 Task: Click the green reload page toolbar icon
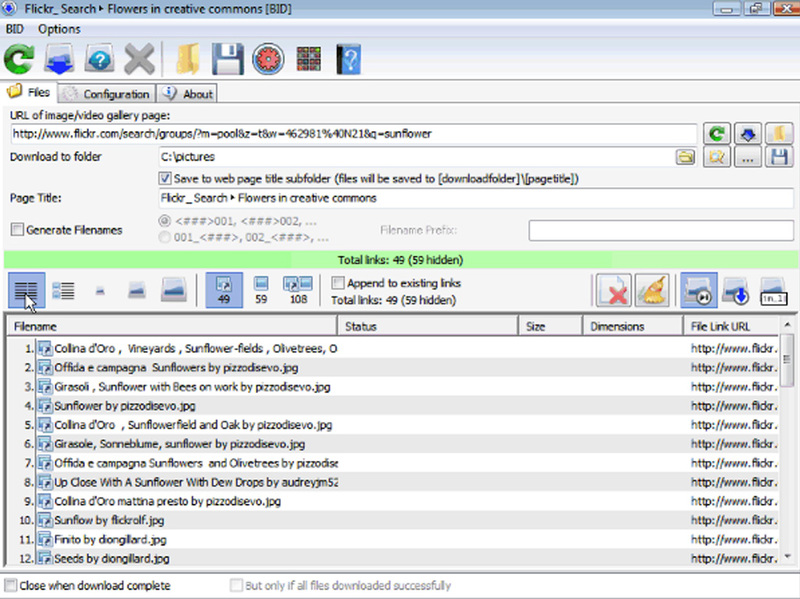click(19, 59)
